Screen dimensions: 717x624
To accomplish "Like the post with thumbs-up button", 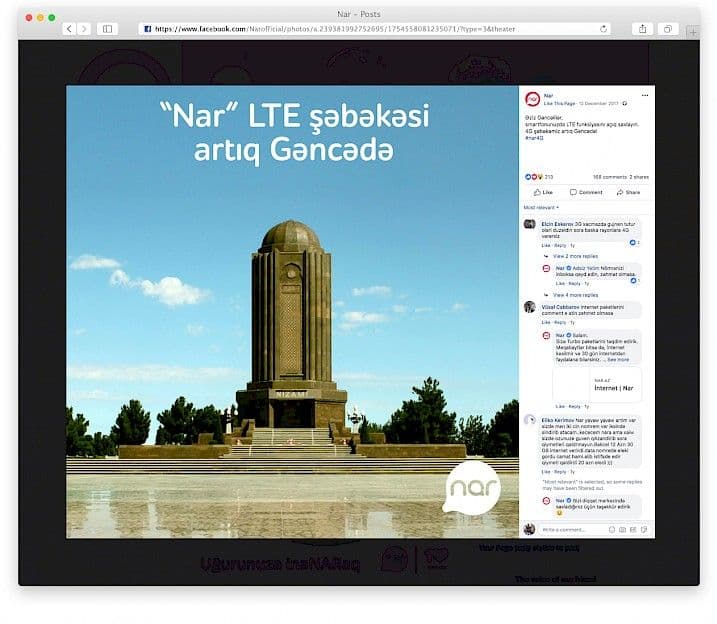I will point(543,192).
